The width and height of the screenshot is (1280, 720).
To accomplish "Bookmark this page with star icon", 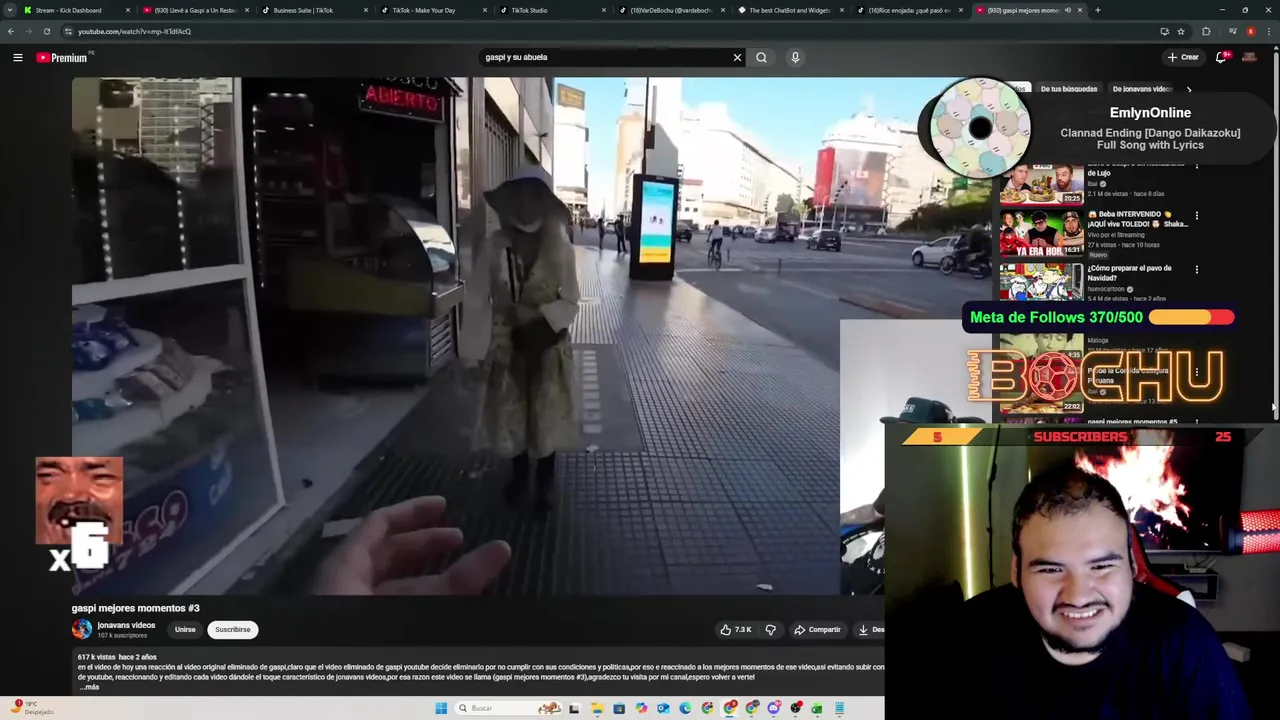I will tap(1180, 31).
